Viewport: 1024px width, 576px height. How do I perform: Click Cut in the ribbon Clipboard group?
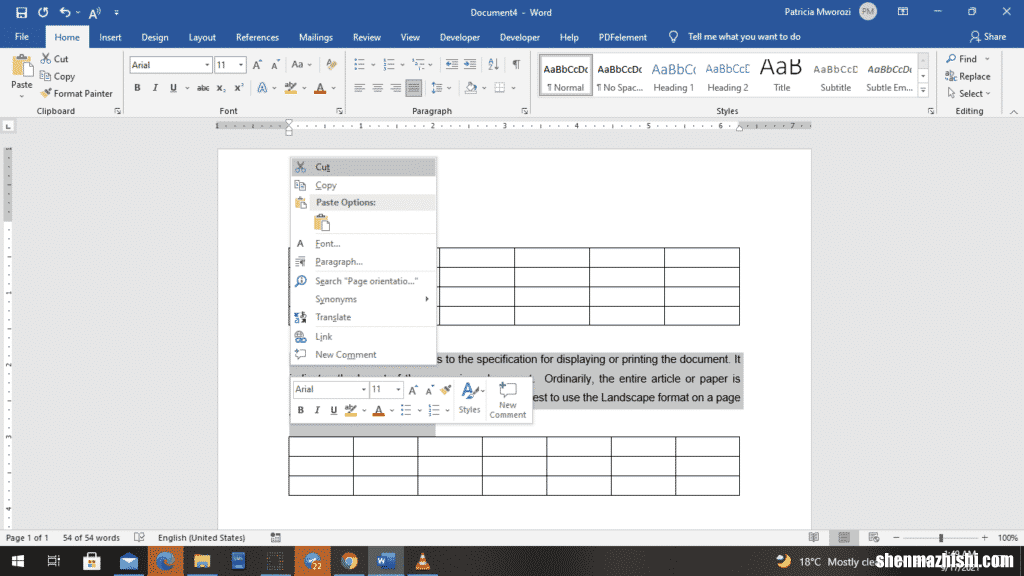click(55, 59)
